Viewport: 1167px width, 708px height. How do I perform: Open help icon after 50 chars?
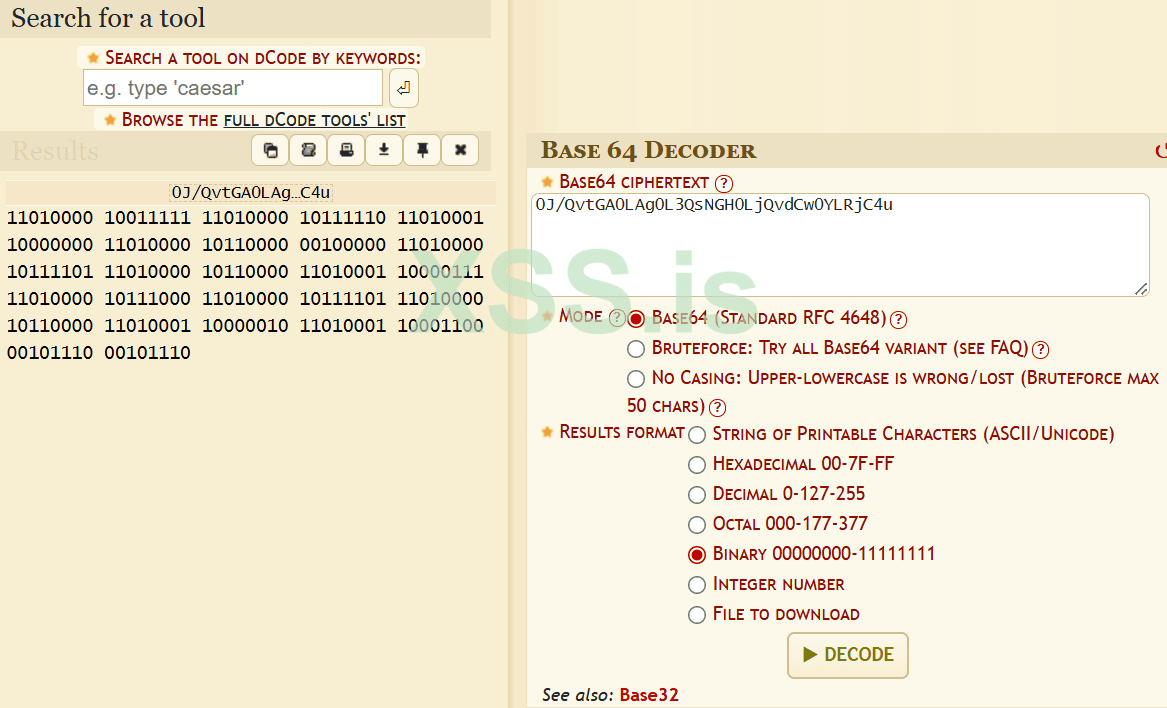pyautogui.click(x=717, y=407)
